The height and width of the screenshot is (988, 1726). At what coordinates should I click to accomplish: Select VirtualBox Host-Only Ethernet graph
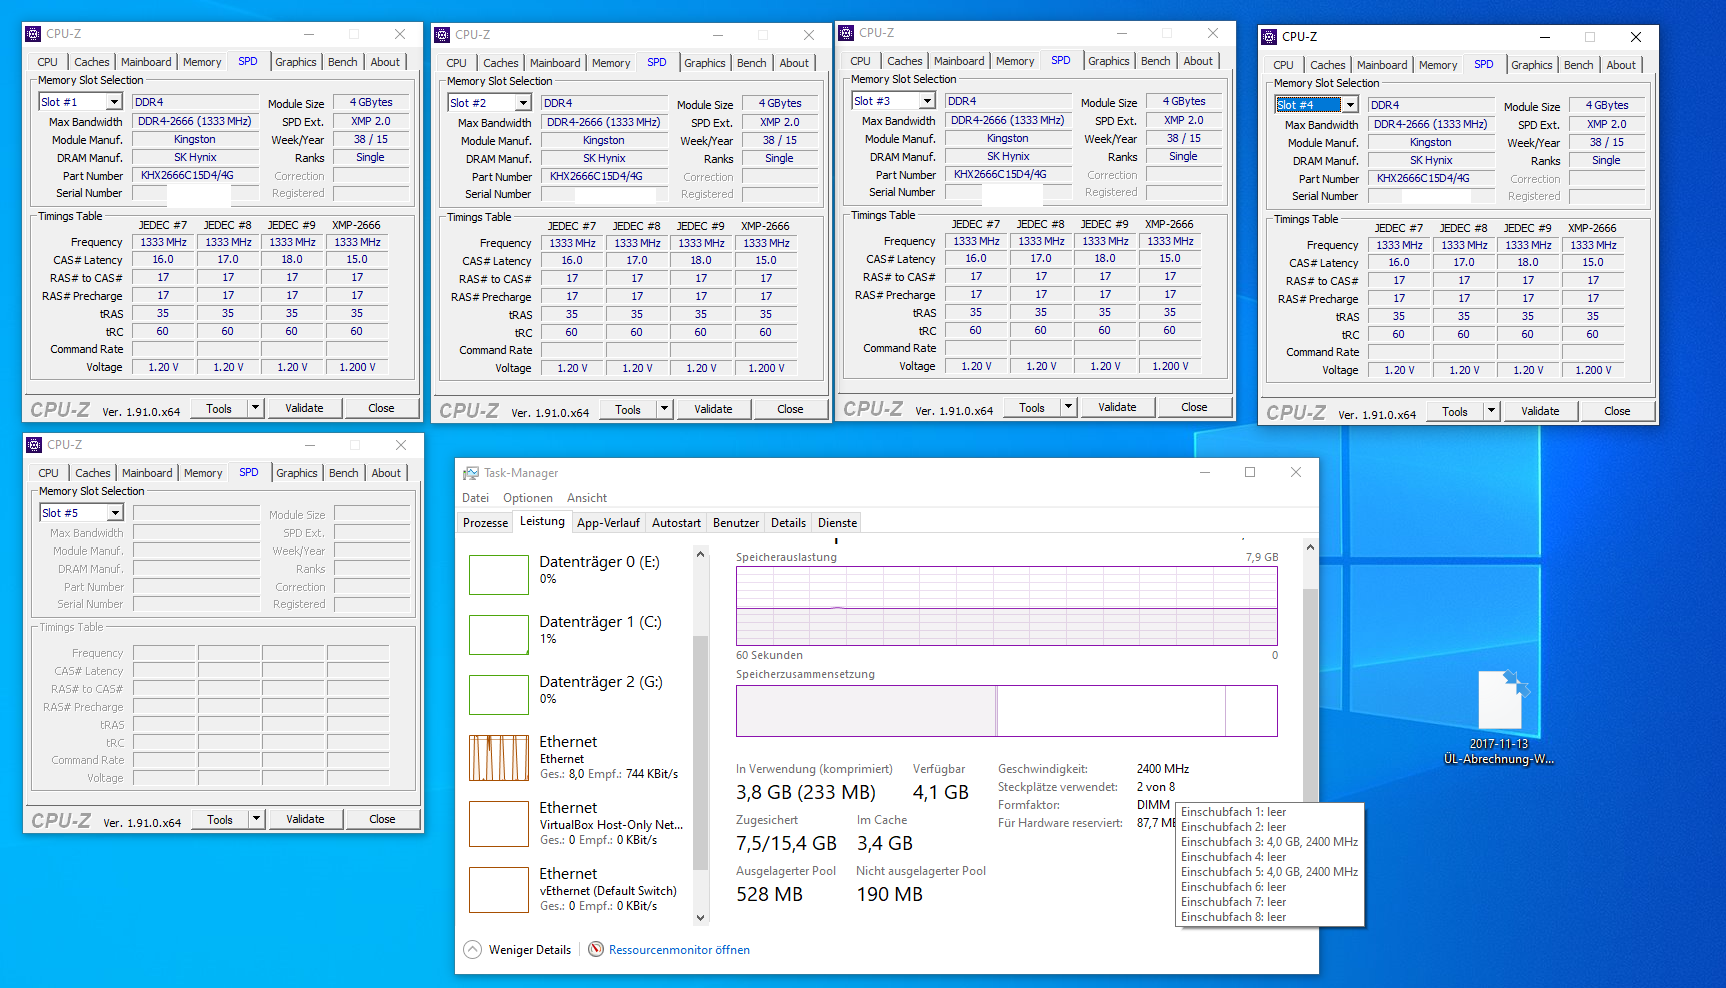click(499, 824)
